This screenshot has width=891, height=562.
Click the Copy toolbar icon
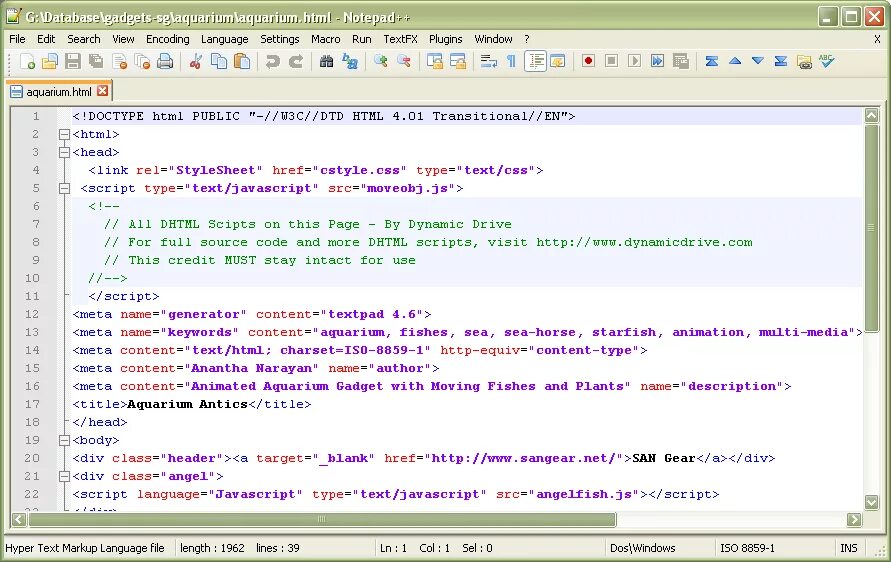click(219, 61)
